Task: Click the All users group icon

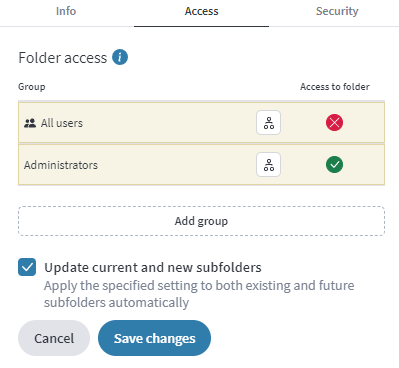Action: [x=30, y=123]
